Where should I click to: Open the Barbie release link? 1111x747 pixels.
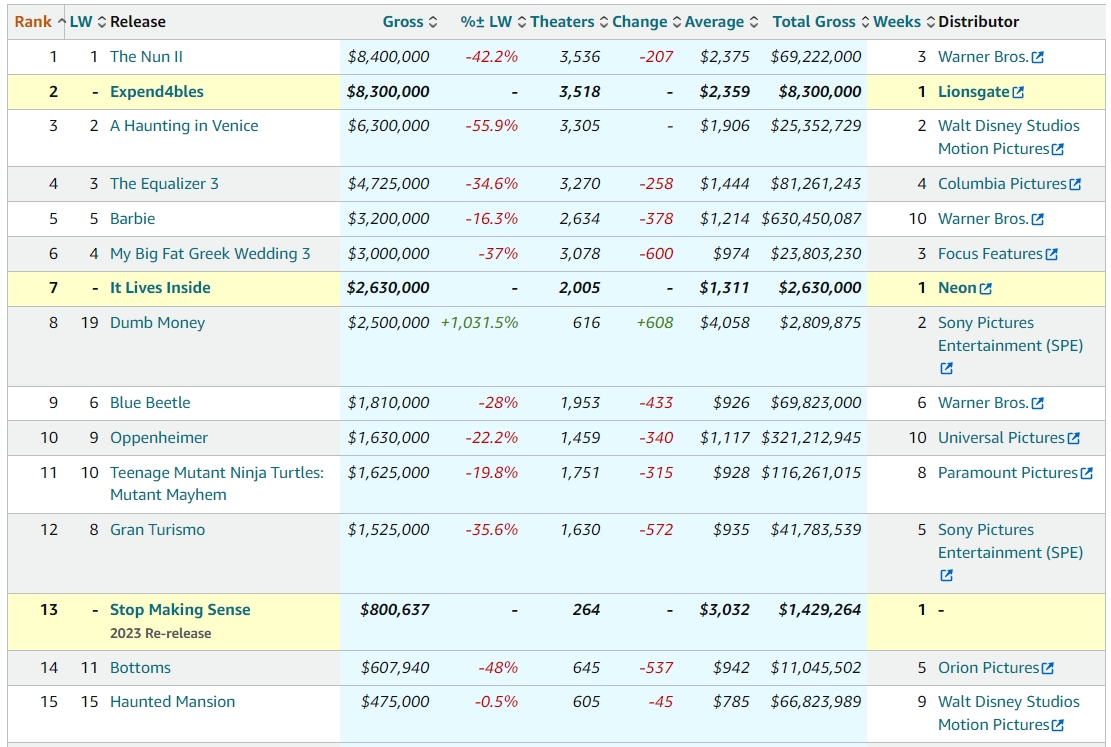click(x=132, y=218)
